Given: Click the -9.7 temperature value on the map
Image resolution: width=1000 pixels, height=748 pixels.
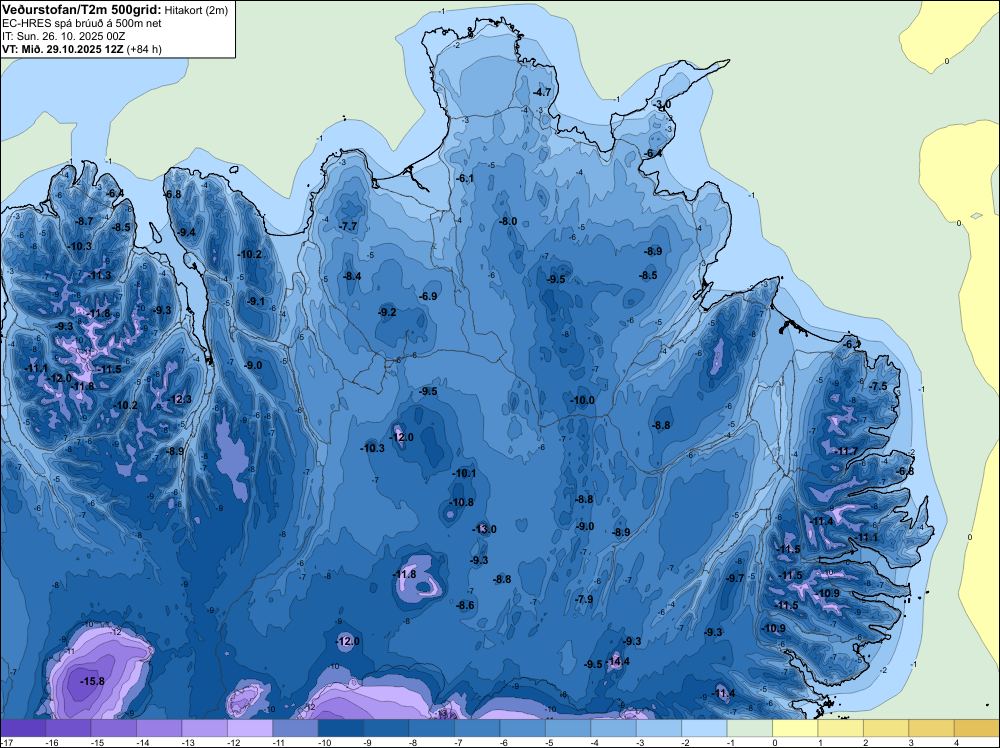Looking at the screenshot, I should point(735,578).
